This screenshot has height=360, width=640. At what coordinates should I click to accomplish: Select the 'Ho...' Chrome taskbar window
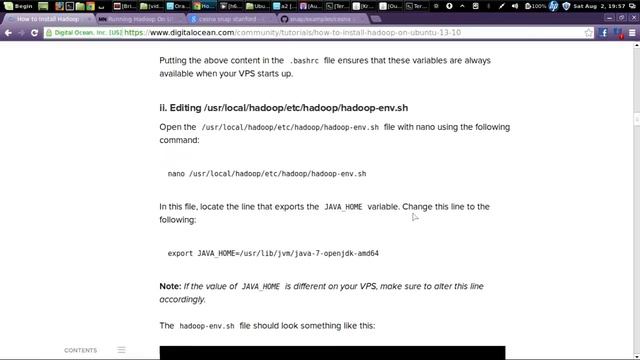pyautogui.click(x=204, y=6)
